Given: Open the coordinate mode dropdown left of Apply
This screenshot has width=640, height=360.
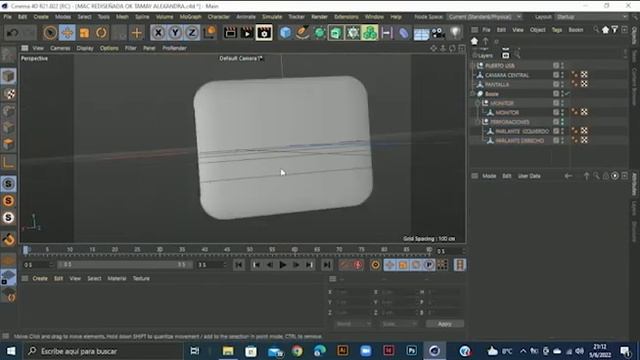Looking at the screenshot, I should (353, 324).
